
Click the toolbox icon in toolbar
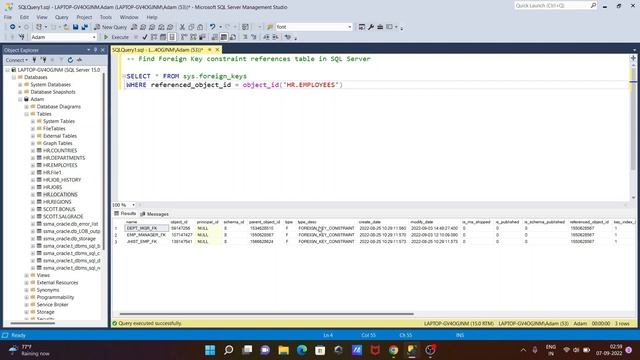point(380,27)
